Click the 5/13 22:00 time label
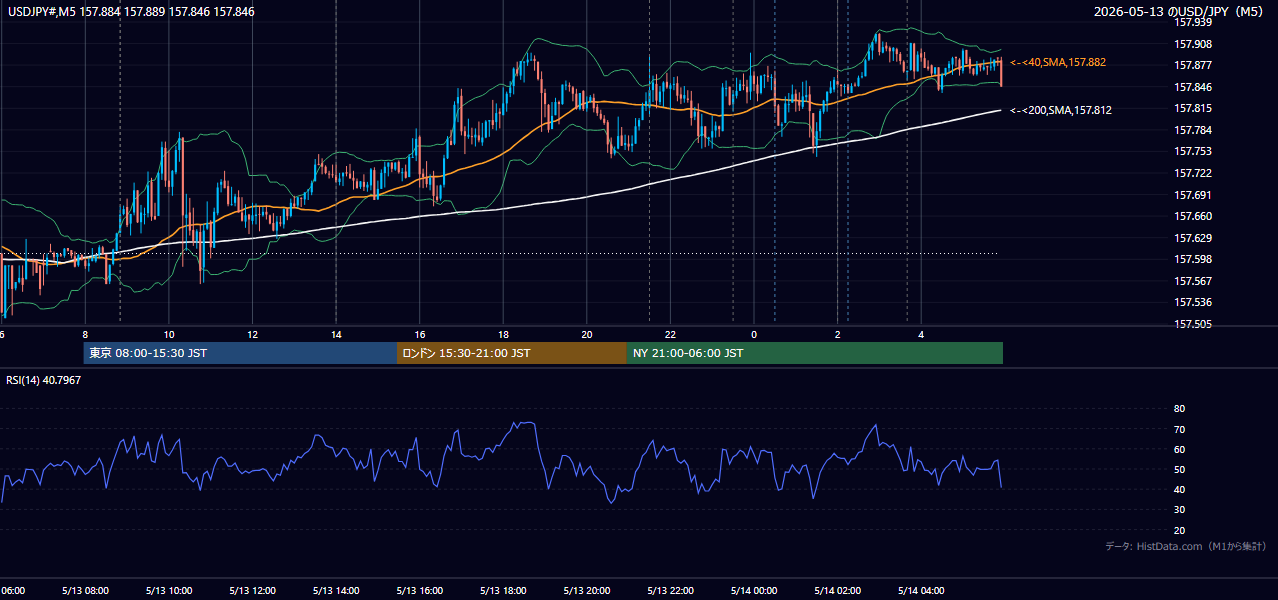This screenshot has width=1278, height=600. (671, 591)
